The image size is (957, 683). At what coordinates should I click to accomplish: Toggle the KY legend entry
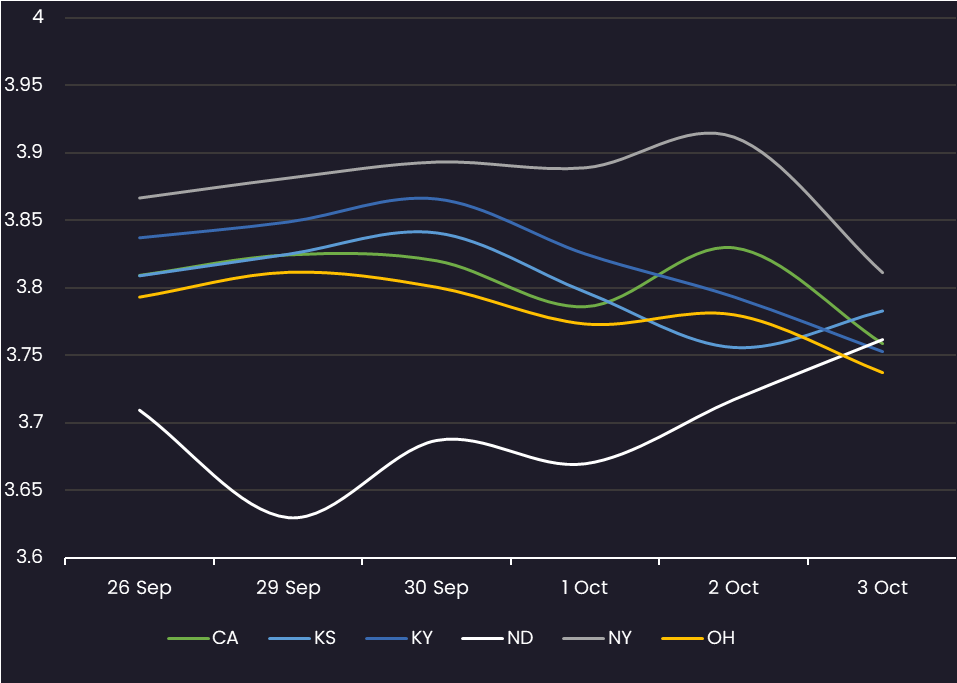click(x=422, y=638)
